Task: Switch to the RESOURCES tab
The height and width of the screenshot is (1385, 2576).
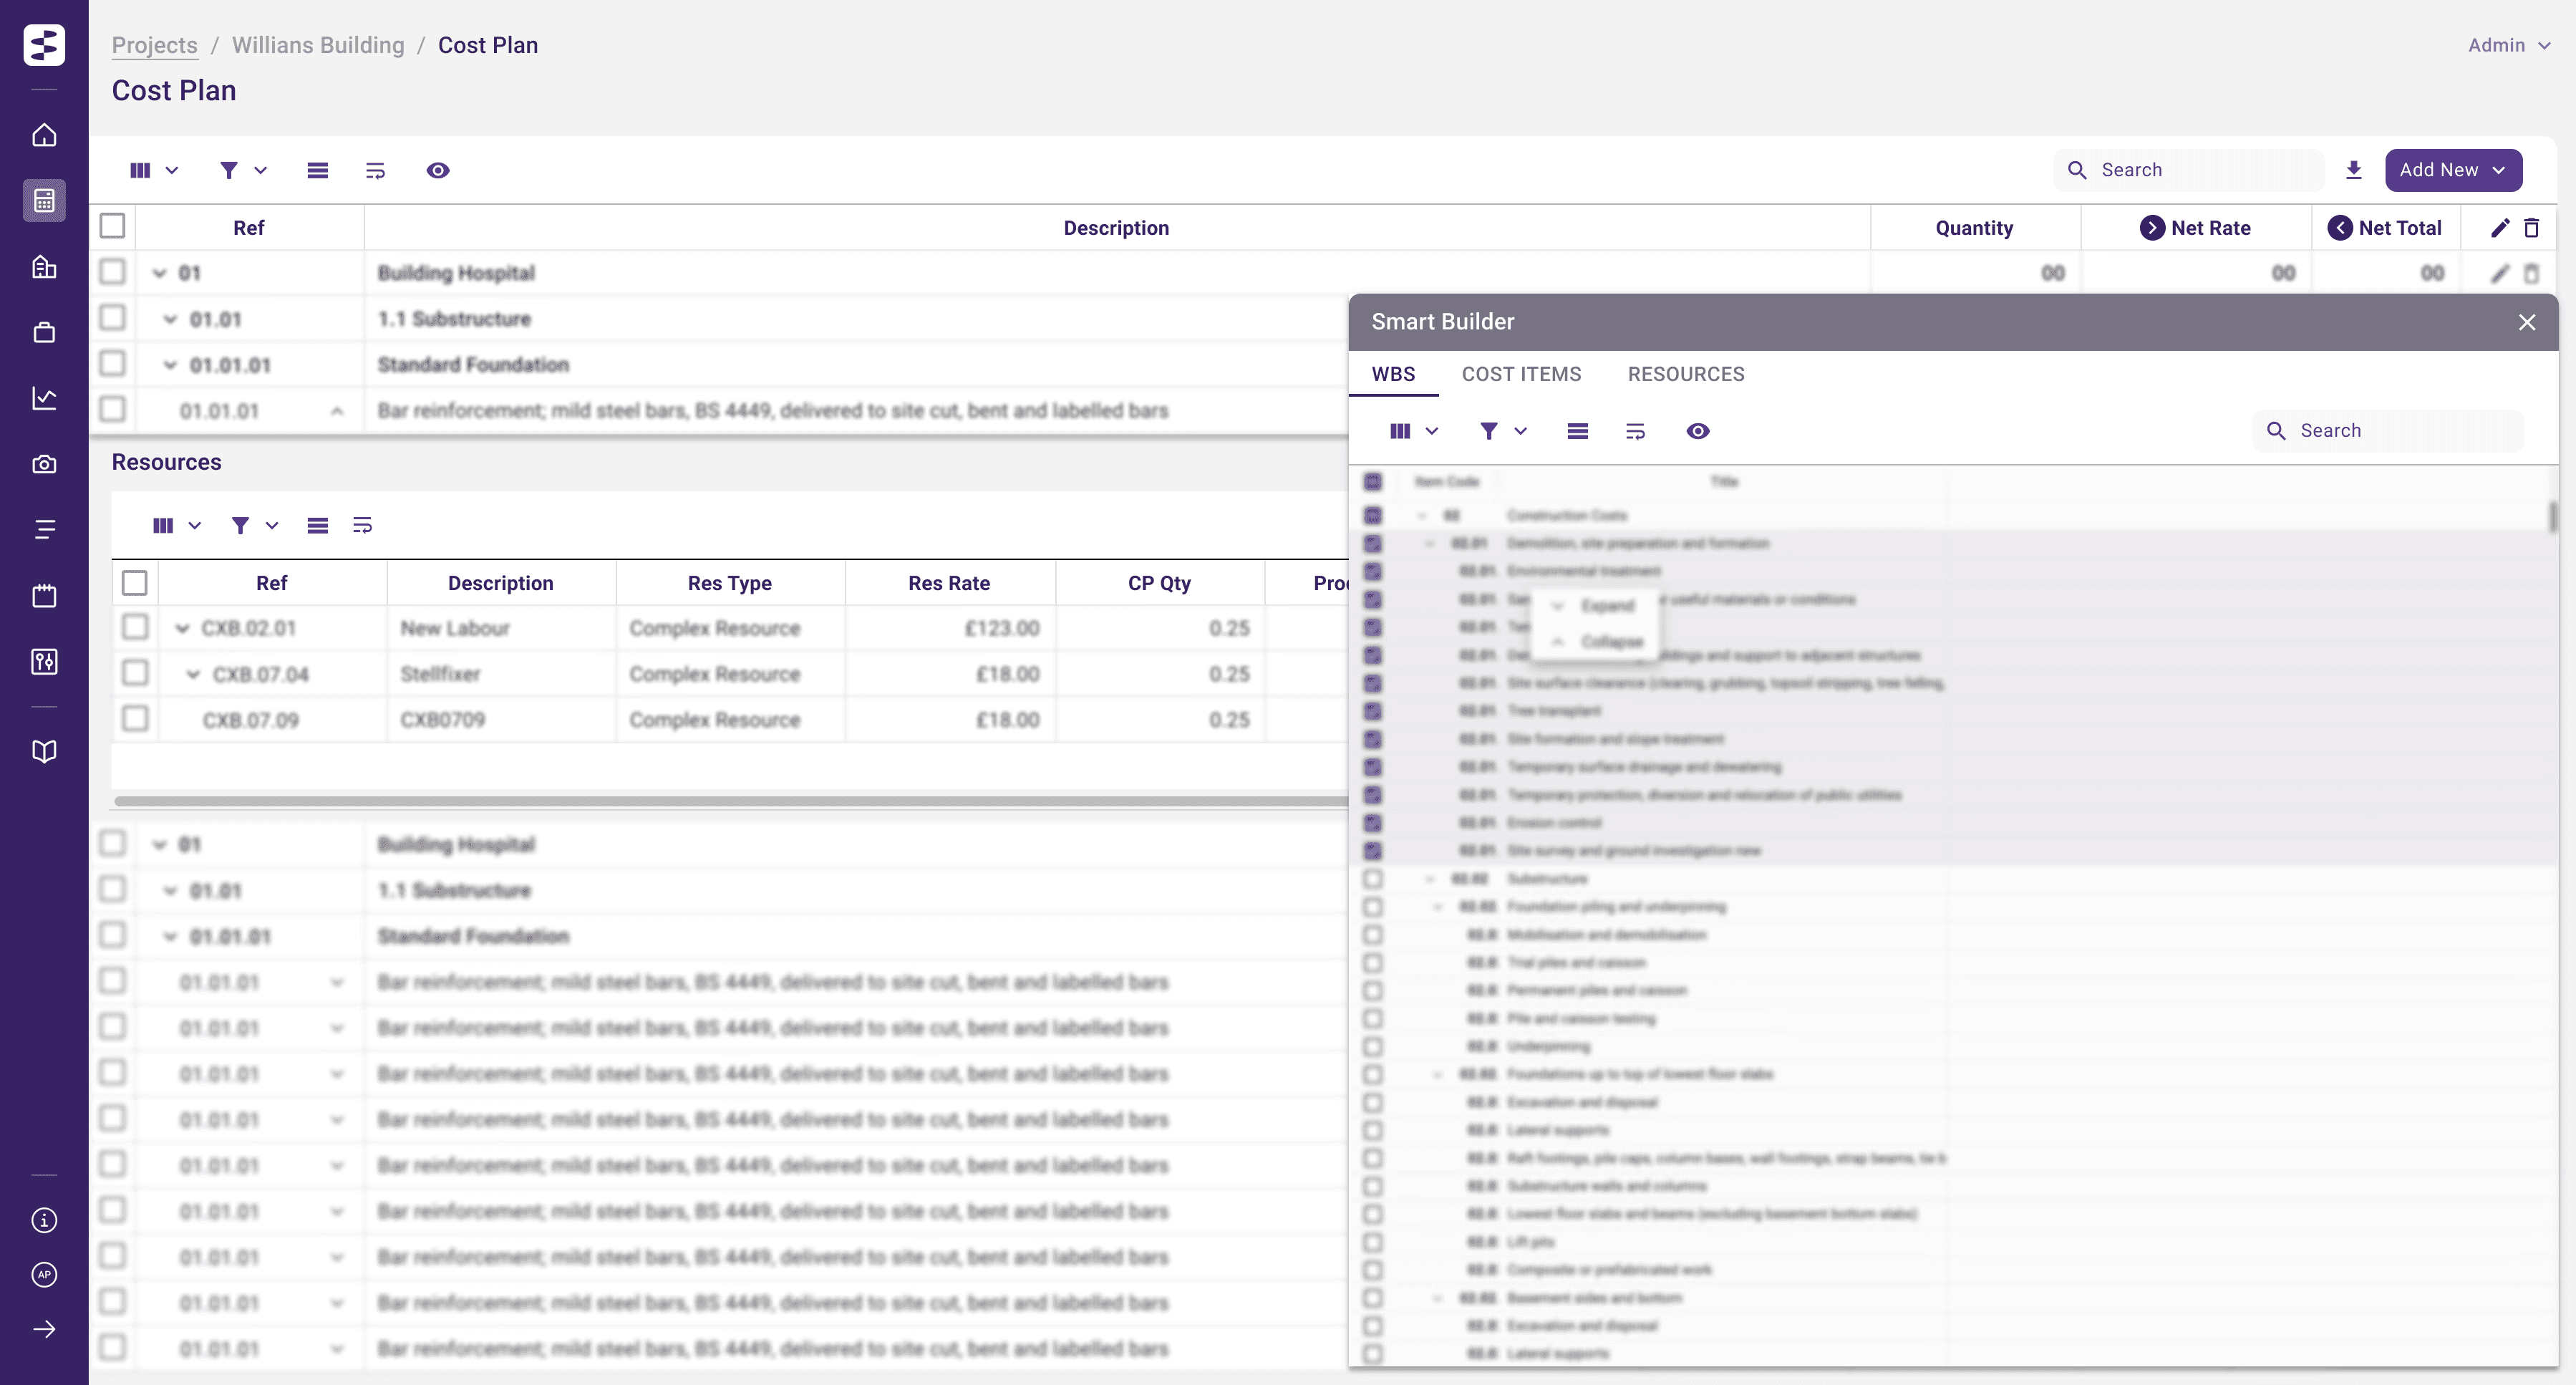Action: tap(1685, 374)
